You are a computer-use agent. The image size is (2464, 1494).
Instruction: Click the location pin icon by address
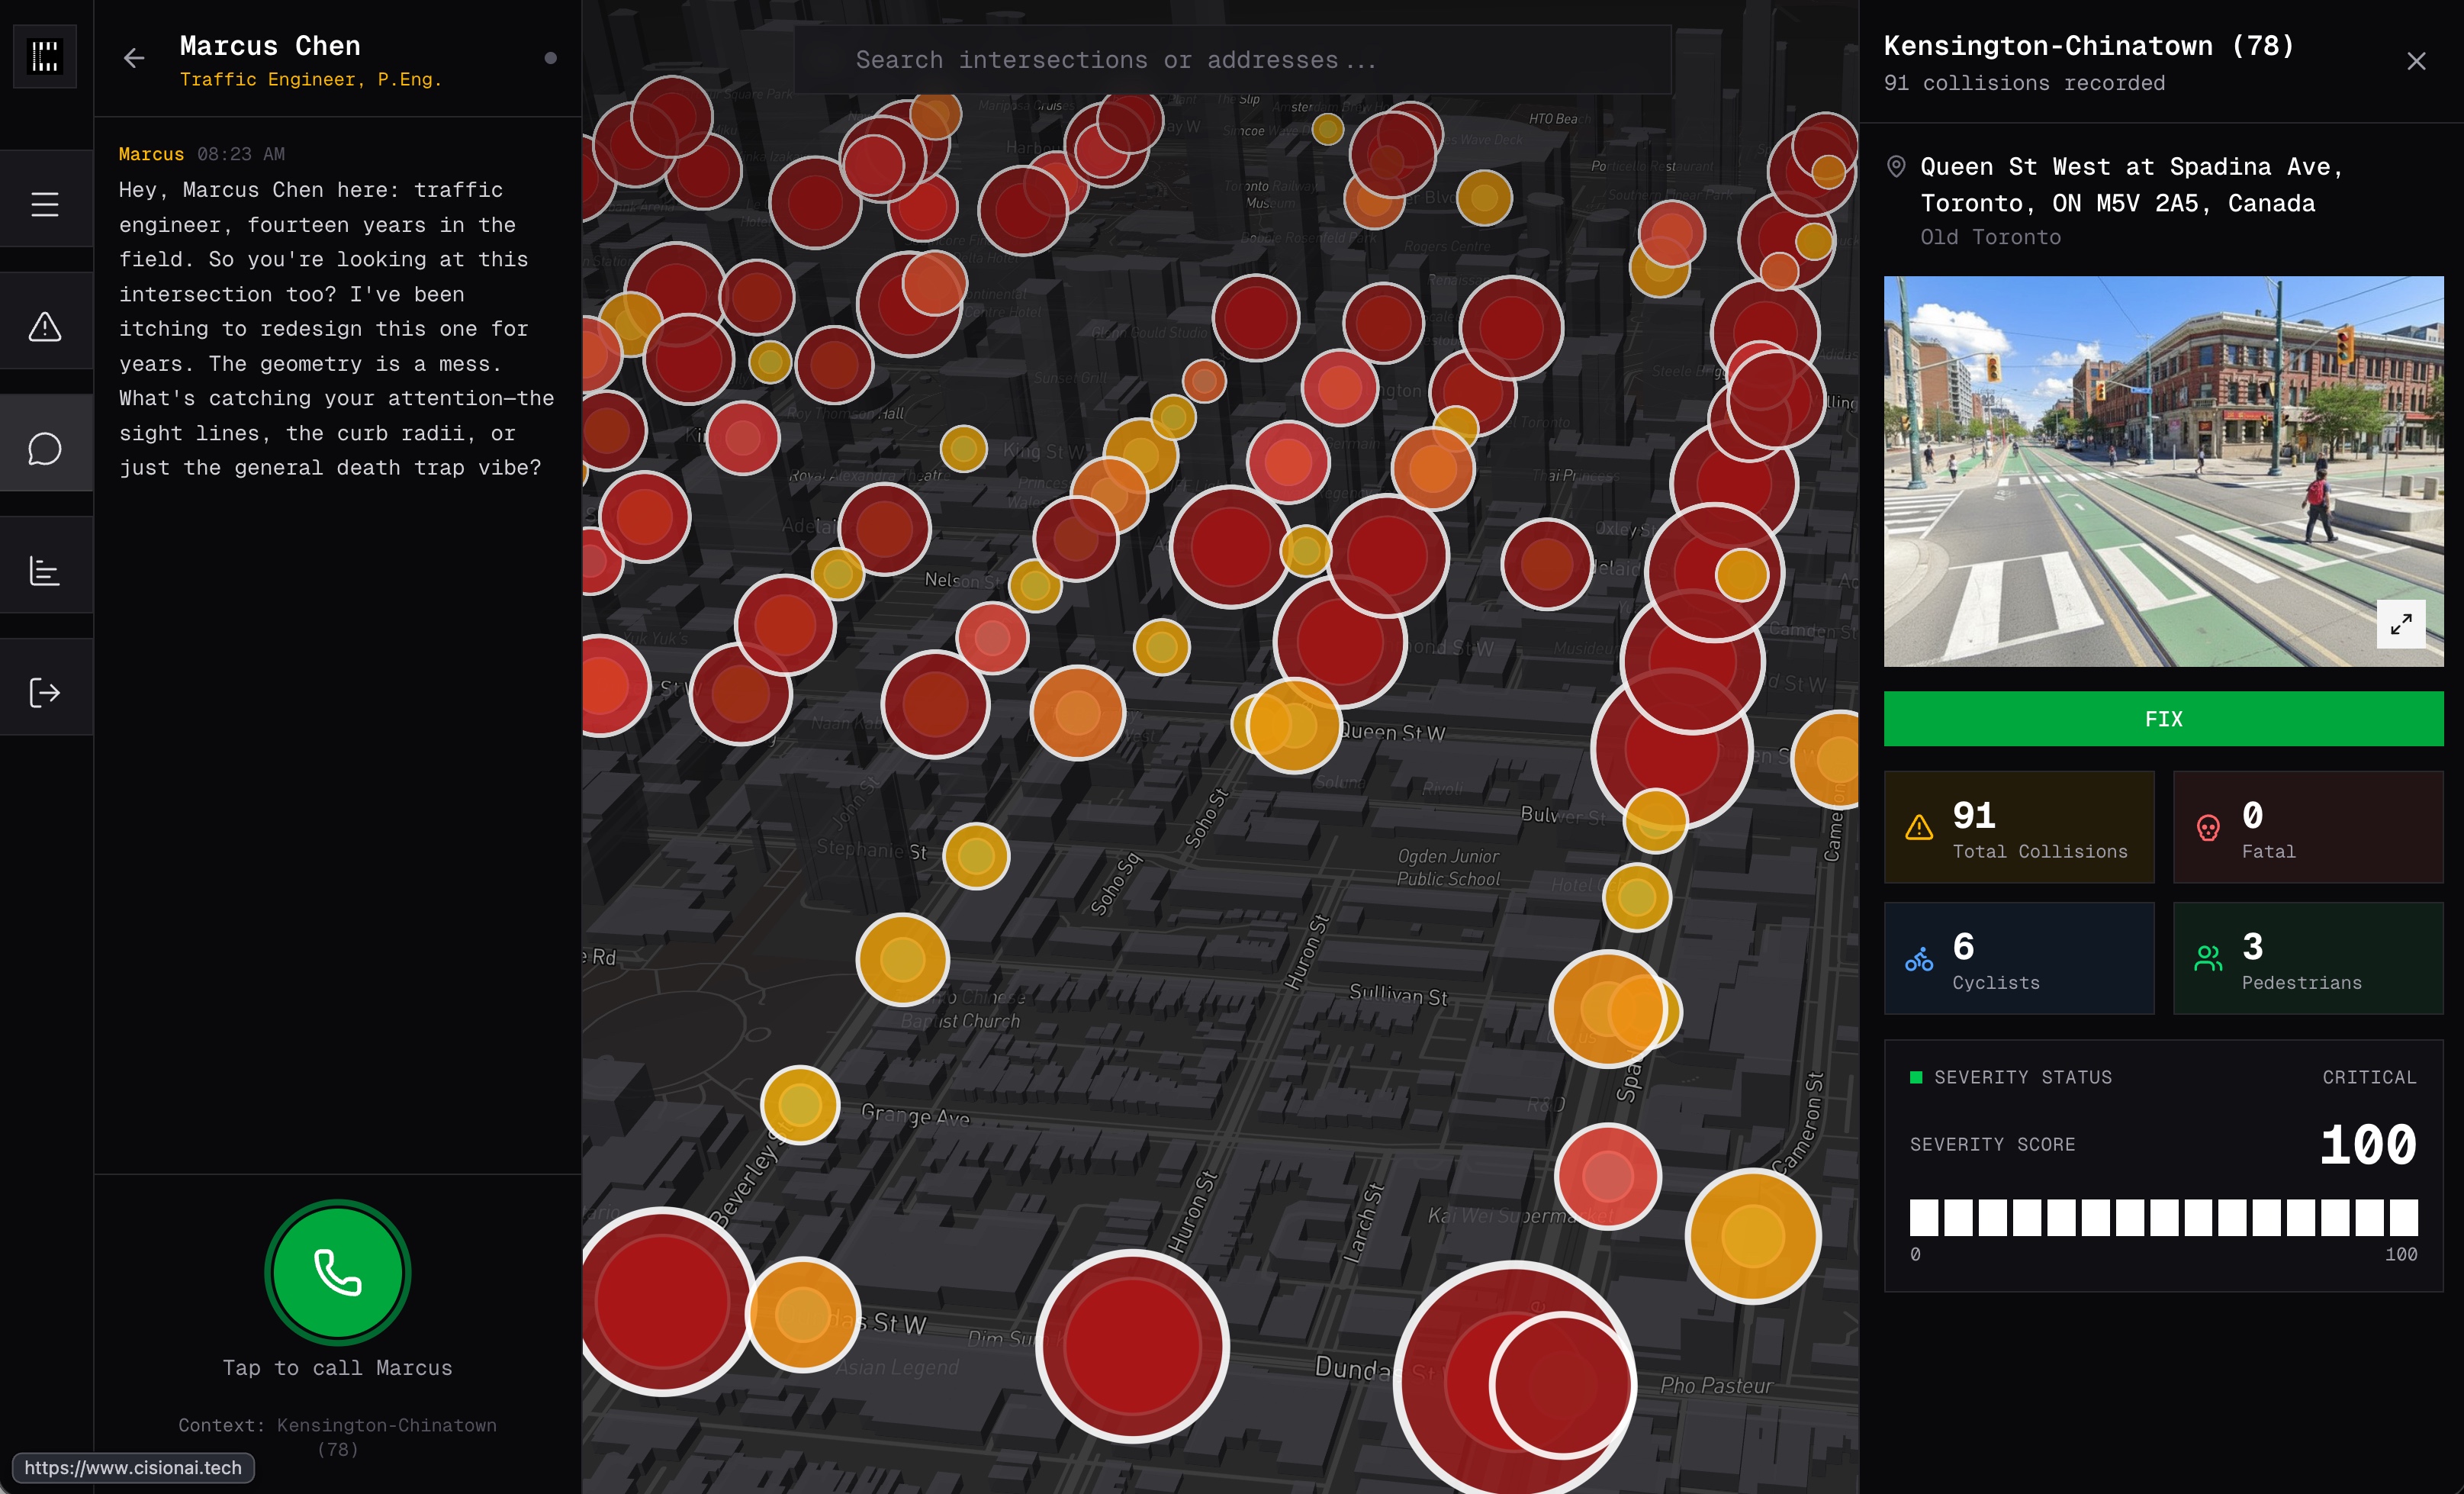click(1895, 167)
